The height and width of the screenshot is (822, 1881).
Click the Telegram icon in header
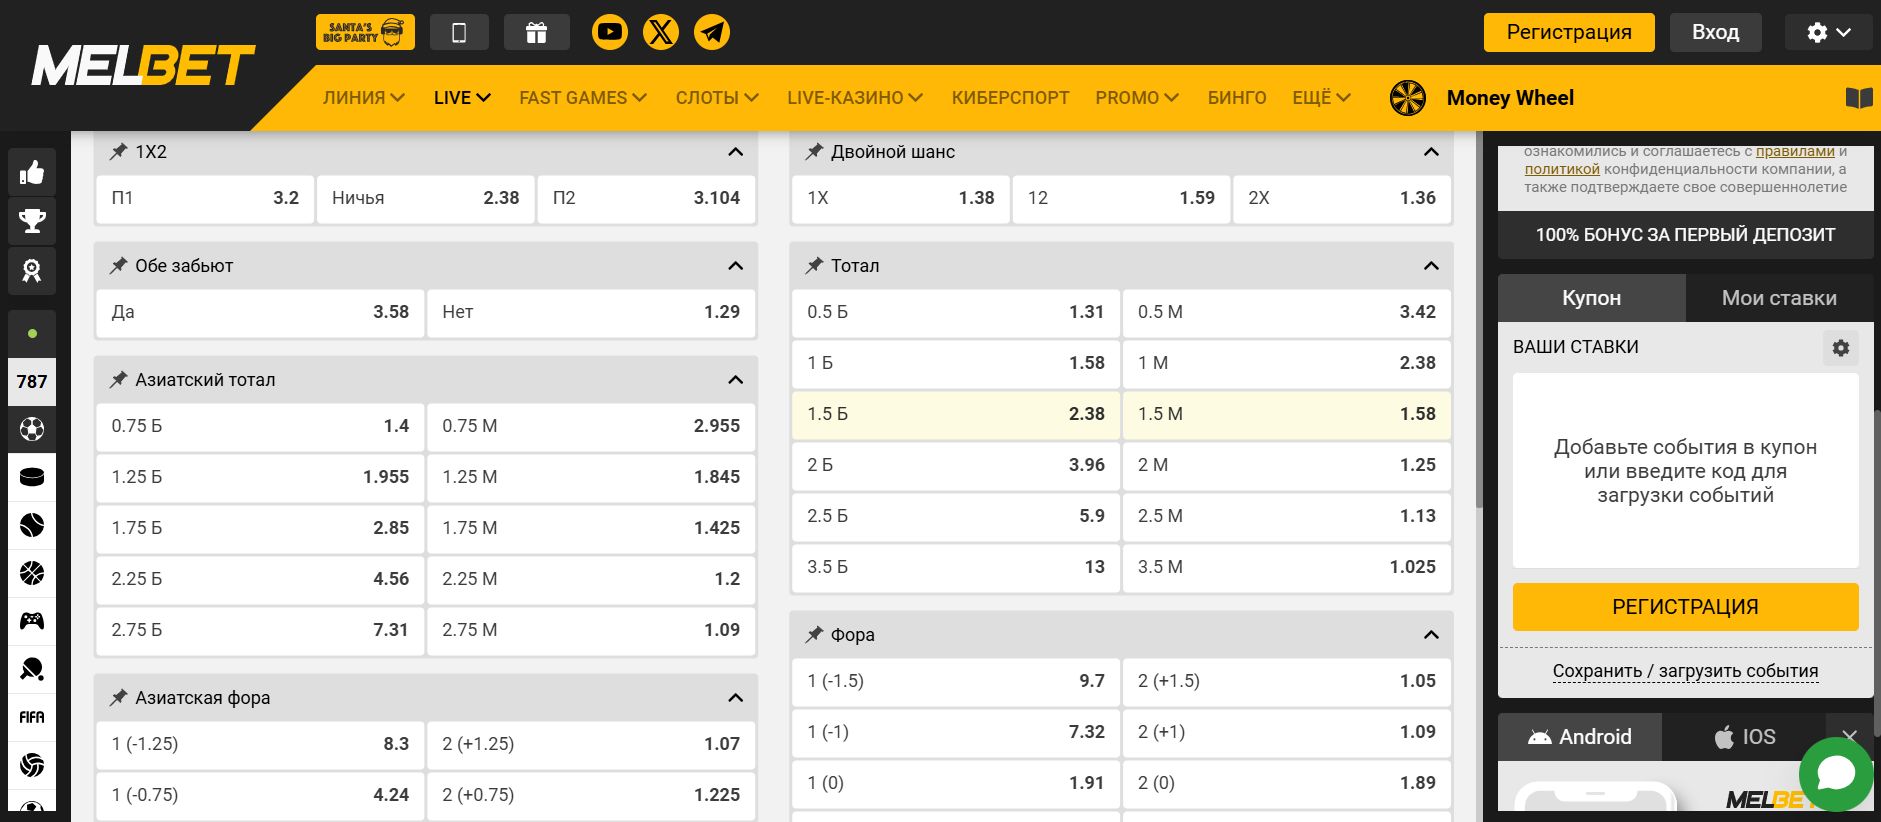pyautogui.click(x=712, y=32)
